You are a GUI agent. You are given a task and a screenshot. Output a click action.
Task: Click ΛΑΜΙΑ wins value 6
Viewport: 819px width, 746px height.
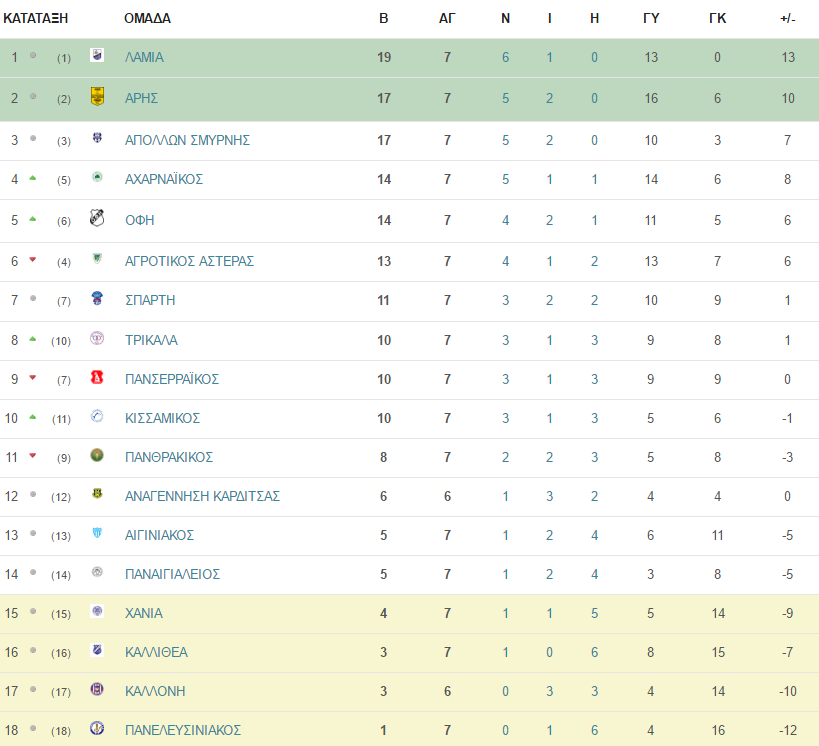tap(506, 57)
